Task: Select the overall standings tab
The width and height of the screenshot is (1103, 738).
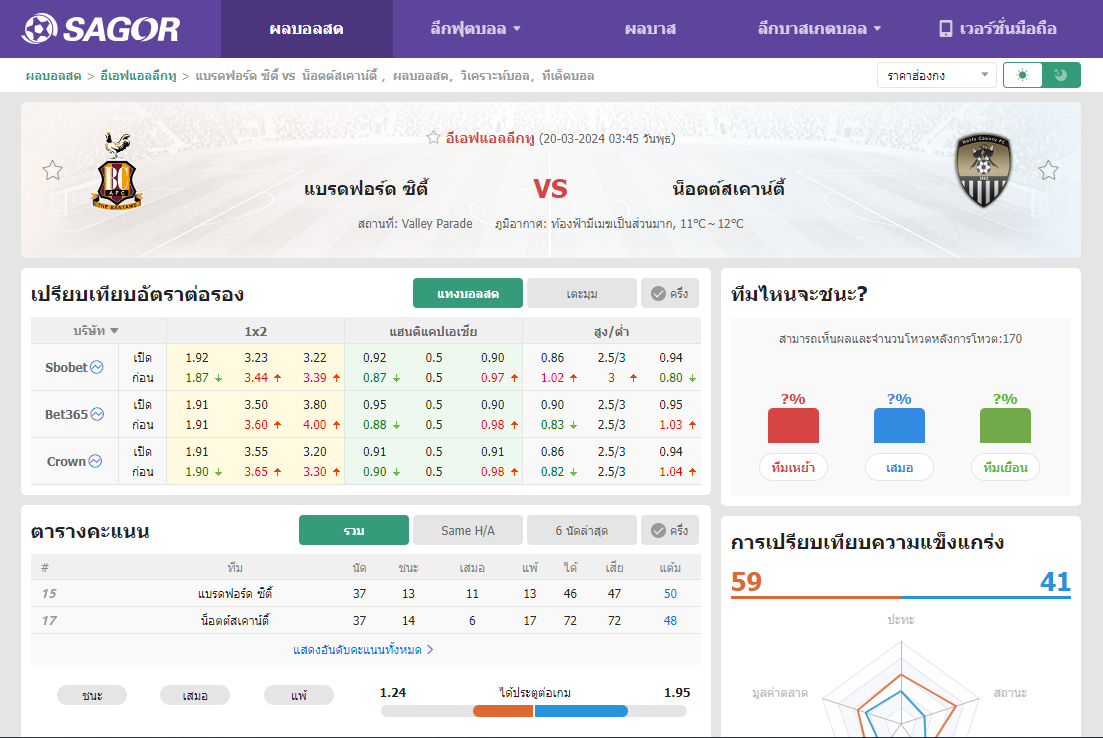Action: (354, 530)
